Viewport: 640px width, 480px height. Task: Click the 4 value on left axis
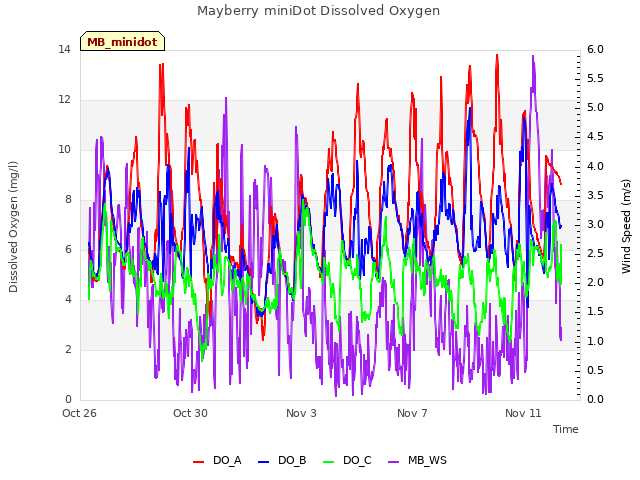68,300
